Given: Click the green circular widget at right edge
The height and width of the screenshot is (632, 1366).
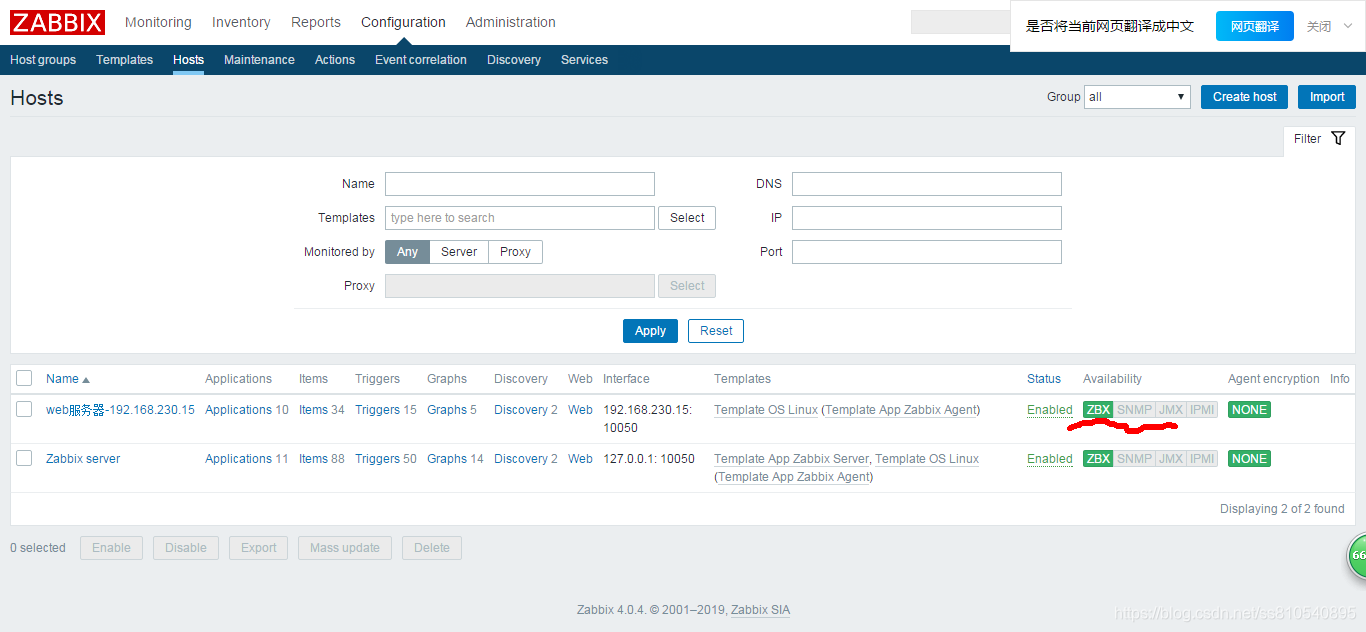Looking at the screenshot, I should (1357, 555).
